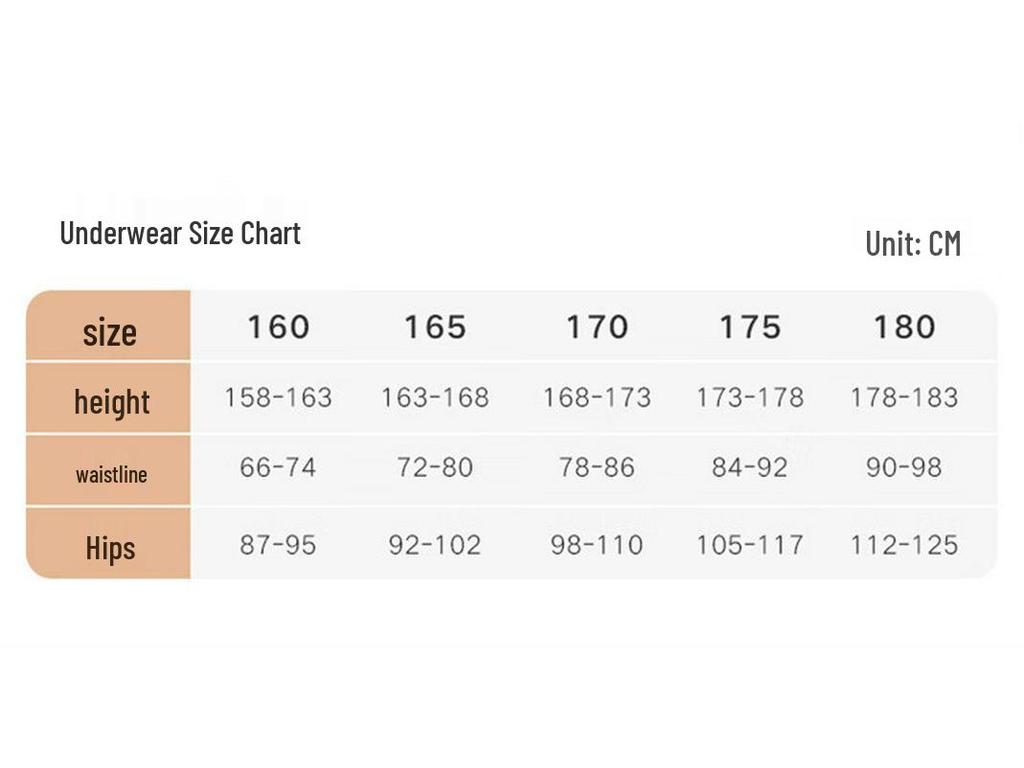Select the 'size' row header
1024x768 pixels.
point(109,331)
